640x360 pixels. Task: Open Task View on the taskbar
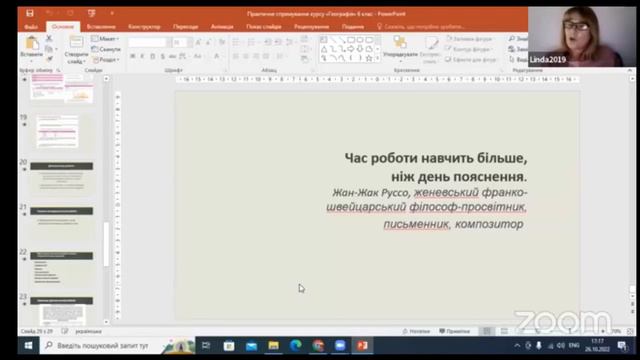[206, 346]
